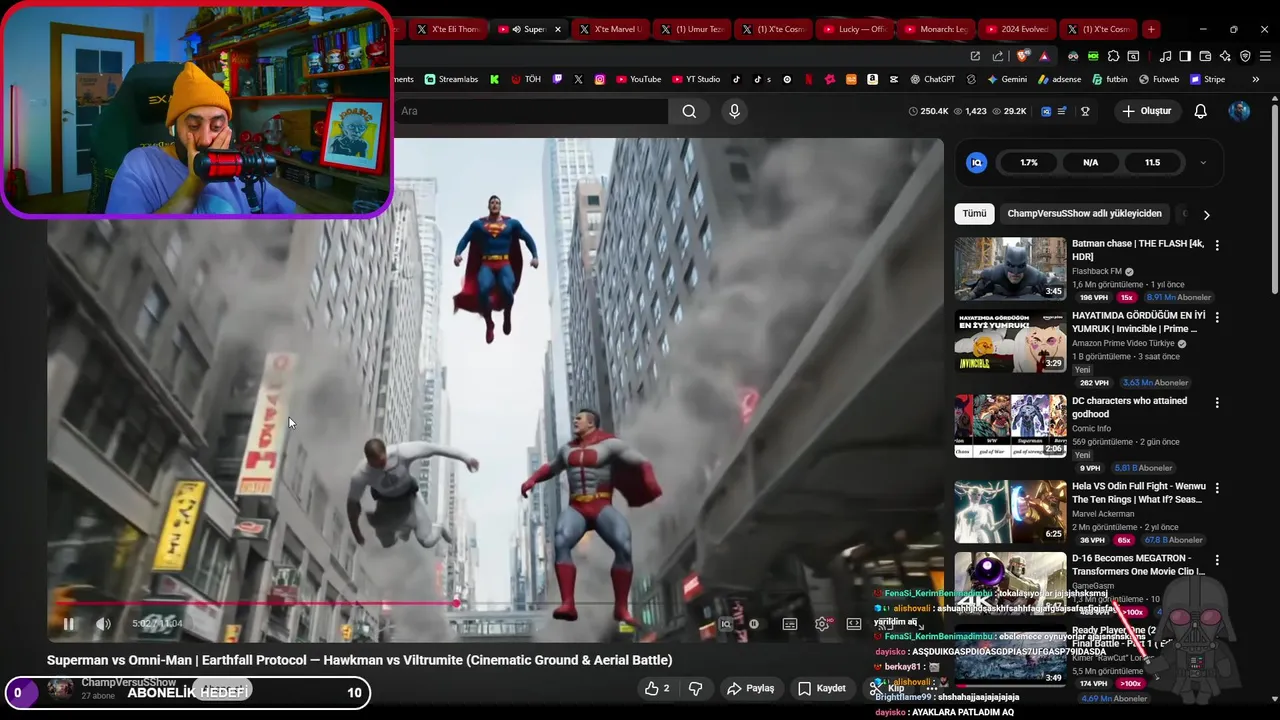Open YouTube notifications bell

pyautogui.click(x=1200, y=111)
